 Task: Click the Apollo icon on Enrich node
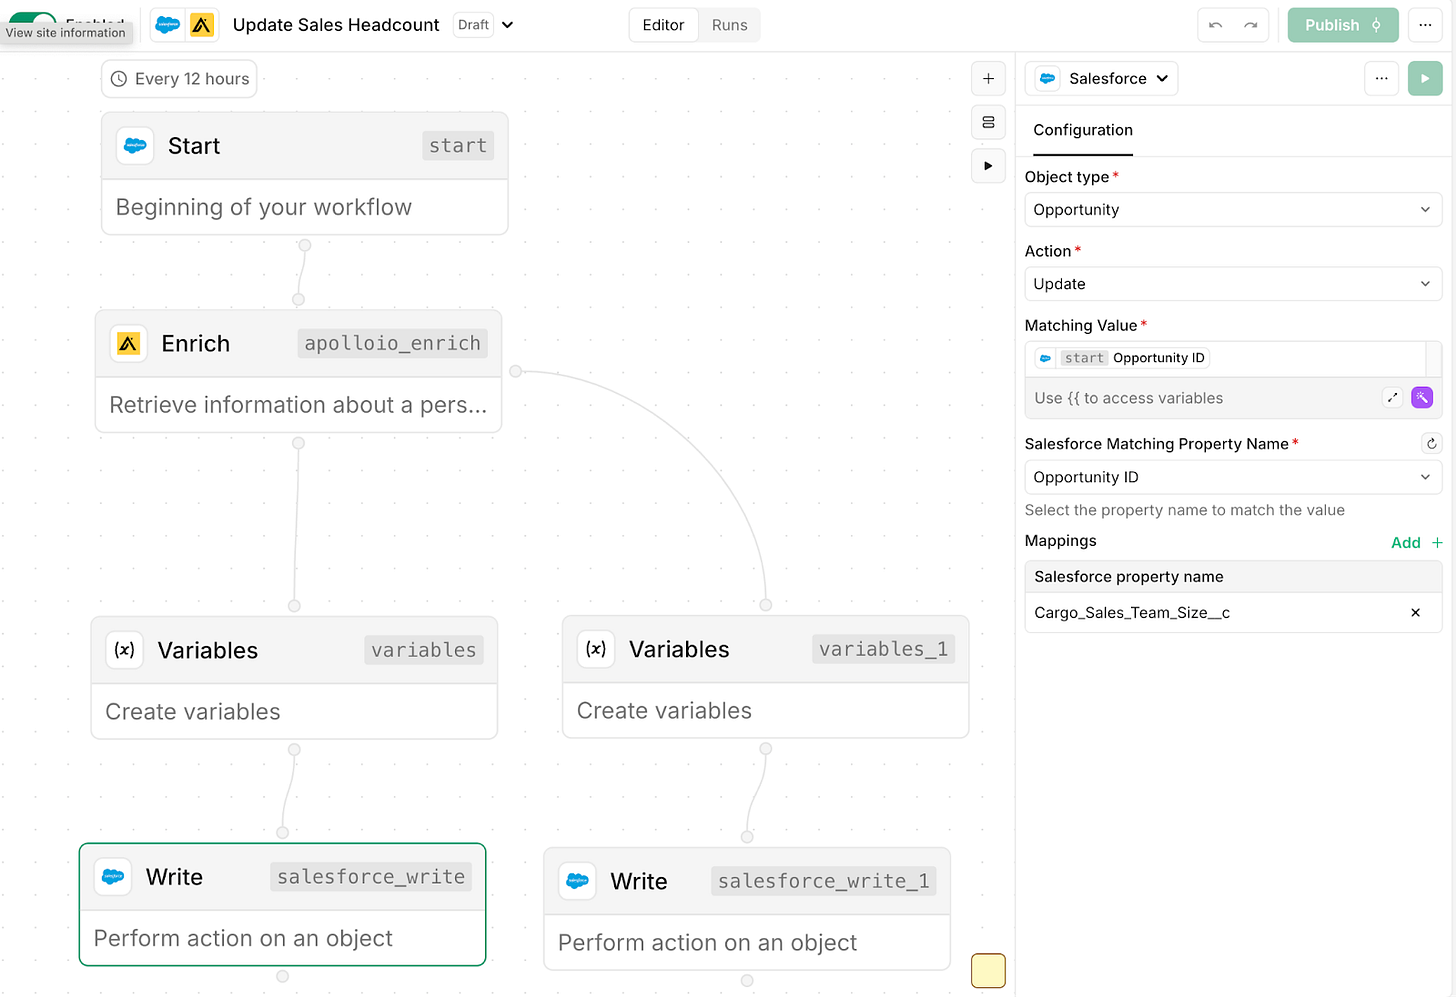128,344
